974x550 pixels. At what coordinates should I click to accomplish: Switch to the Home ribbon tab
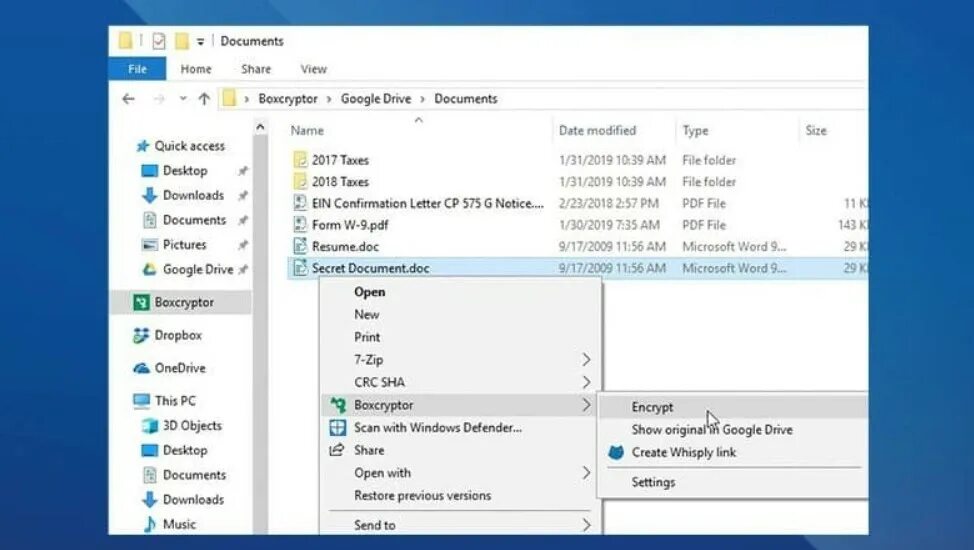point(196,69)
